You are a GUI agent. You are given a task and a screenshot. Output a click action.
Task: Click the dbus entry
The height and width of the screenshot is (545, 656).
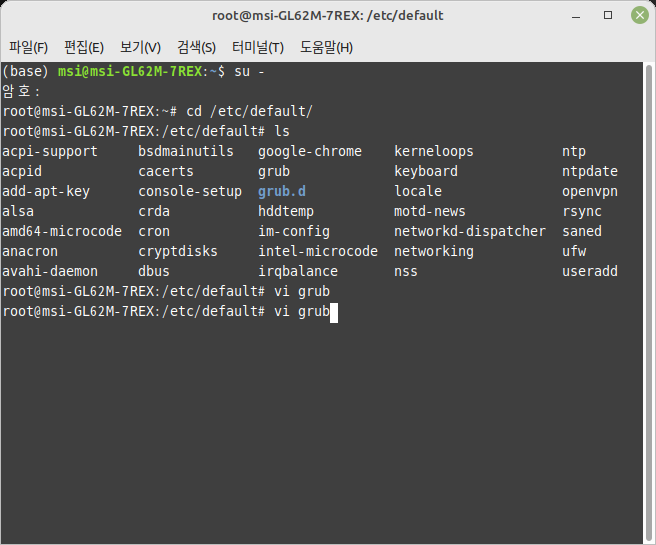154,271
